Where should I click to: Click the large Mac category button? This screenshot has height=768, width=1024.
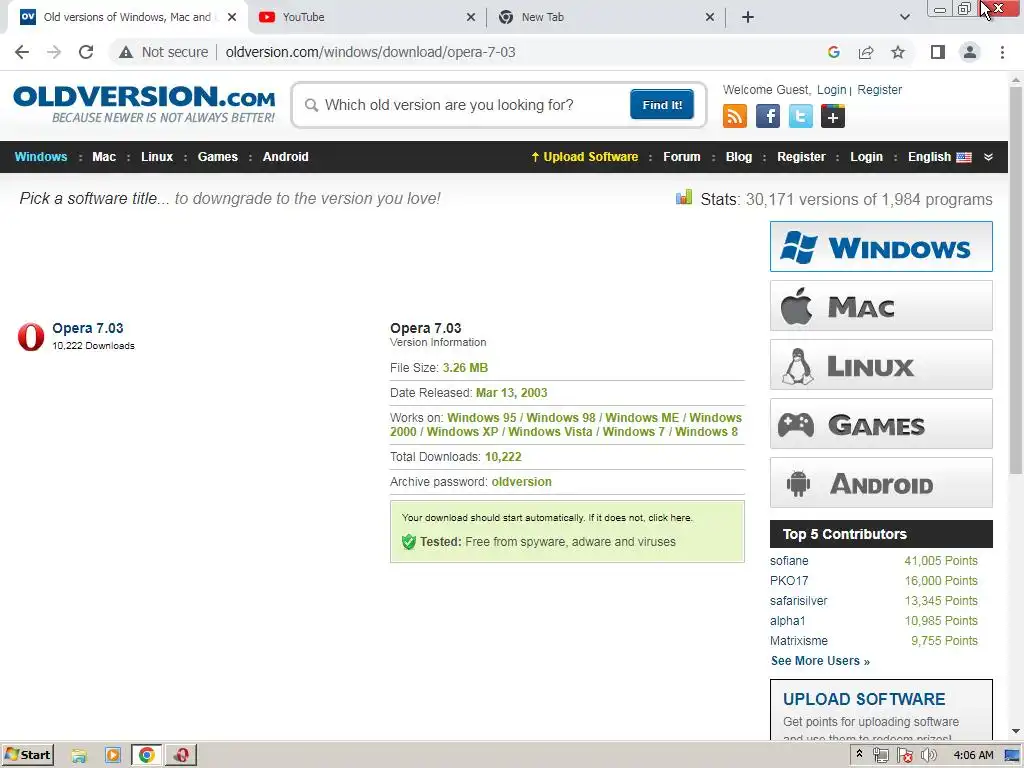click(x=881, y=306)
